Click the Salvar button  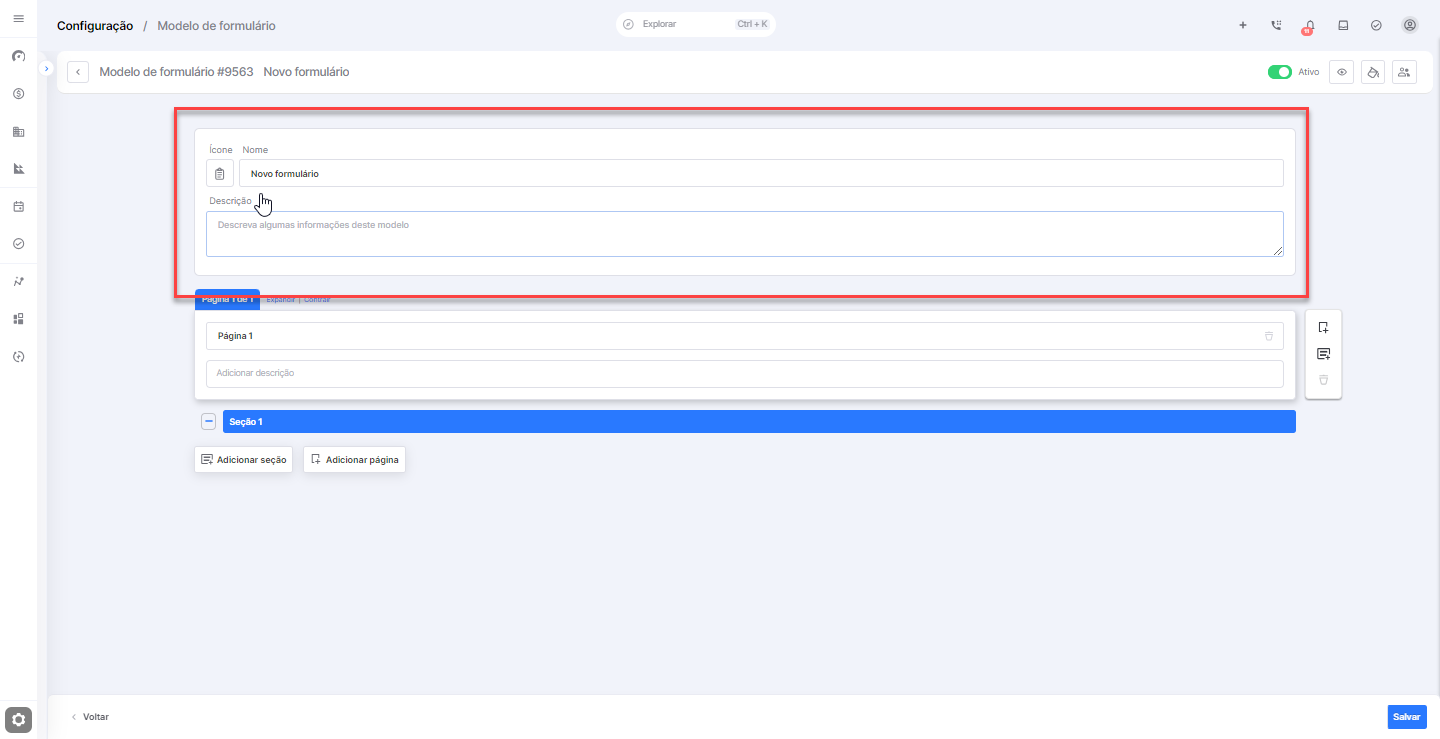[x=1407, y=717]
